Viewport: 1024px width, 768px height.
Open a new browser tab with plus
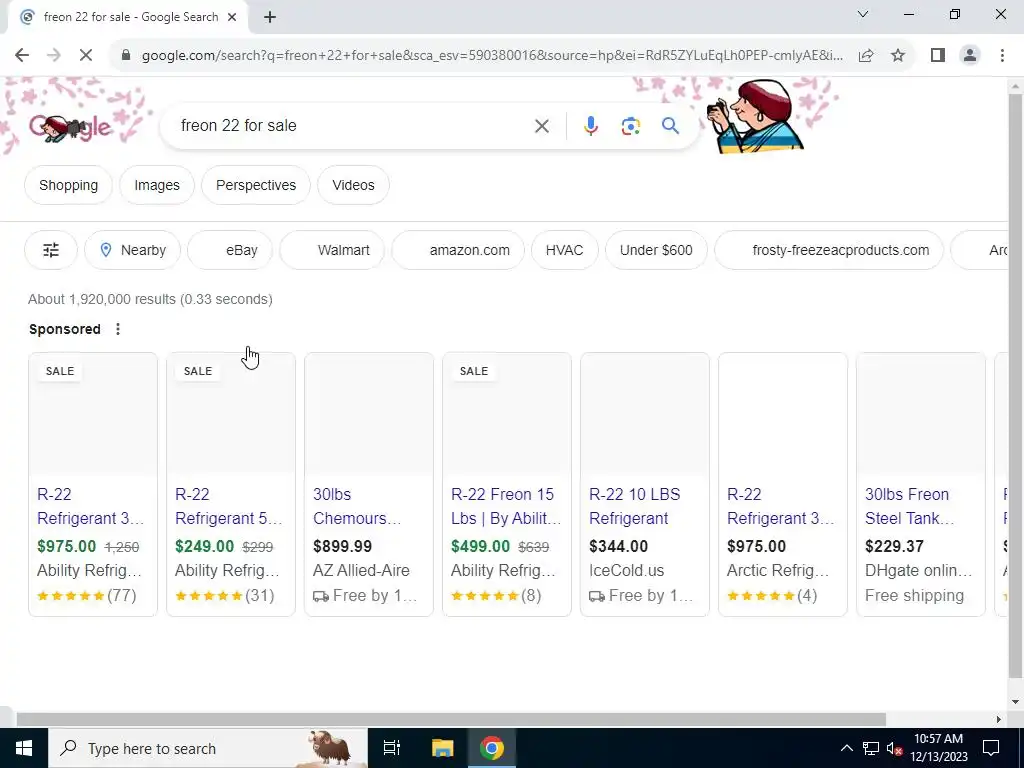pos(270,18)
